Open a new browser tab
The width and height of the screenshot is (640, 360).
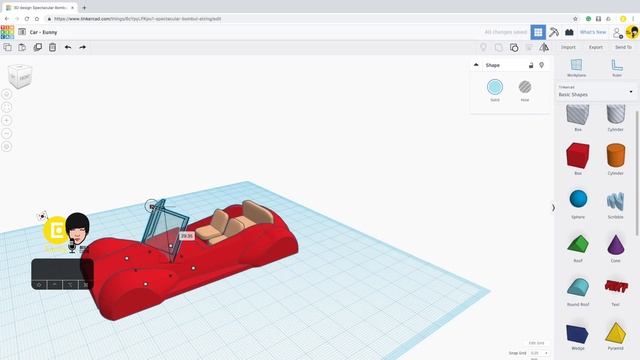[x=84, y=7]
